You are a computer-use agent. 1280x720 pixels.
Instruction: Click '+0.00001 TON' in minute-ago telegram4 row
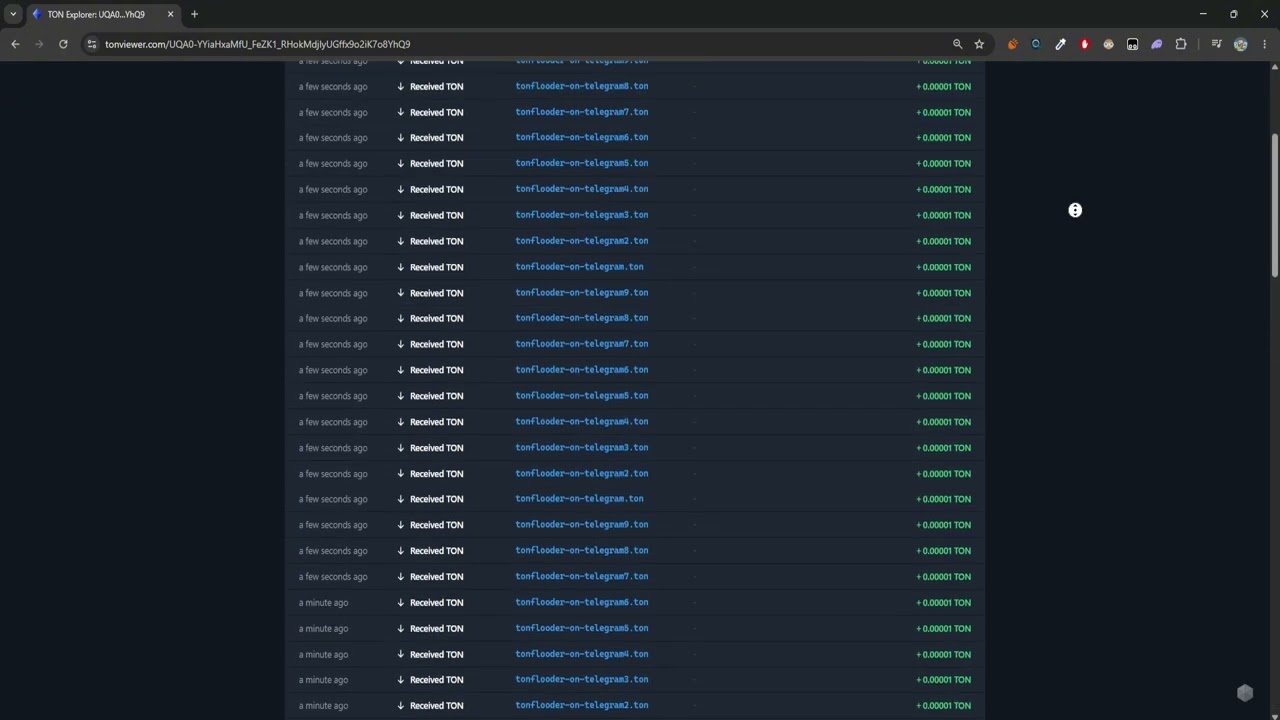pos(943,654)
